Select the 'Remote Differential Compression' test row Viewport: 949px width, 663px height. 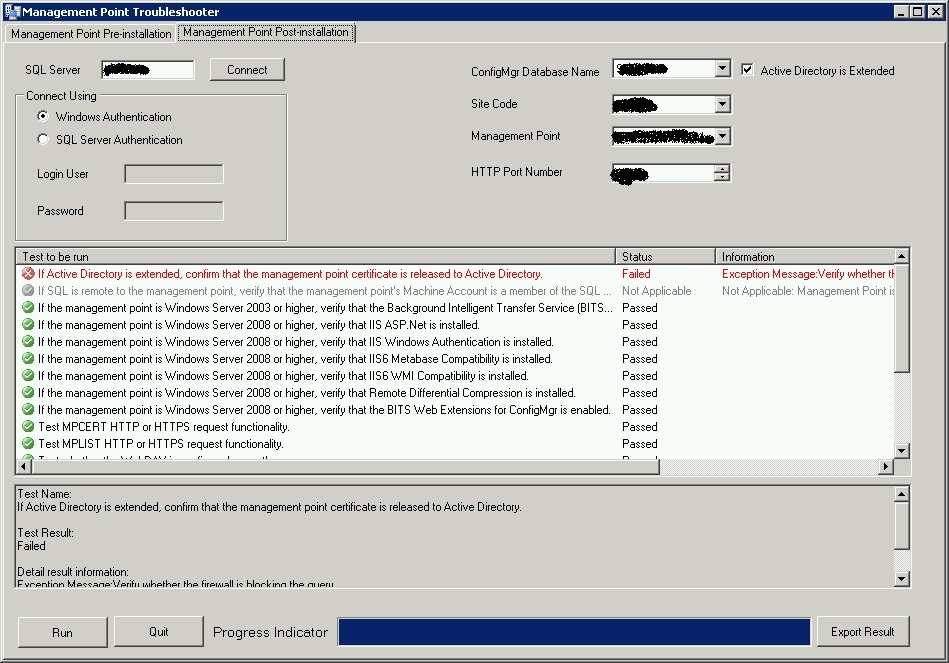(455, 392)
